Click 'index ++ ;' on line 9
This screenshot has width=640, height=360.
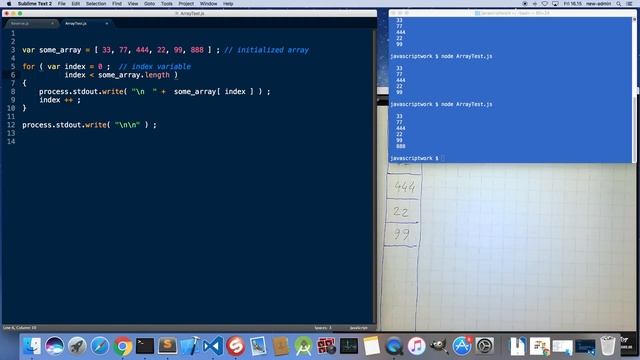click(60, 100)
